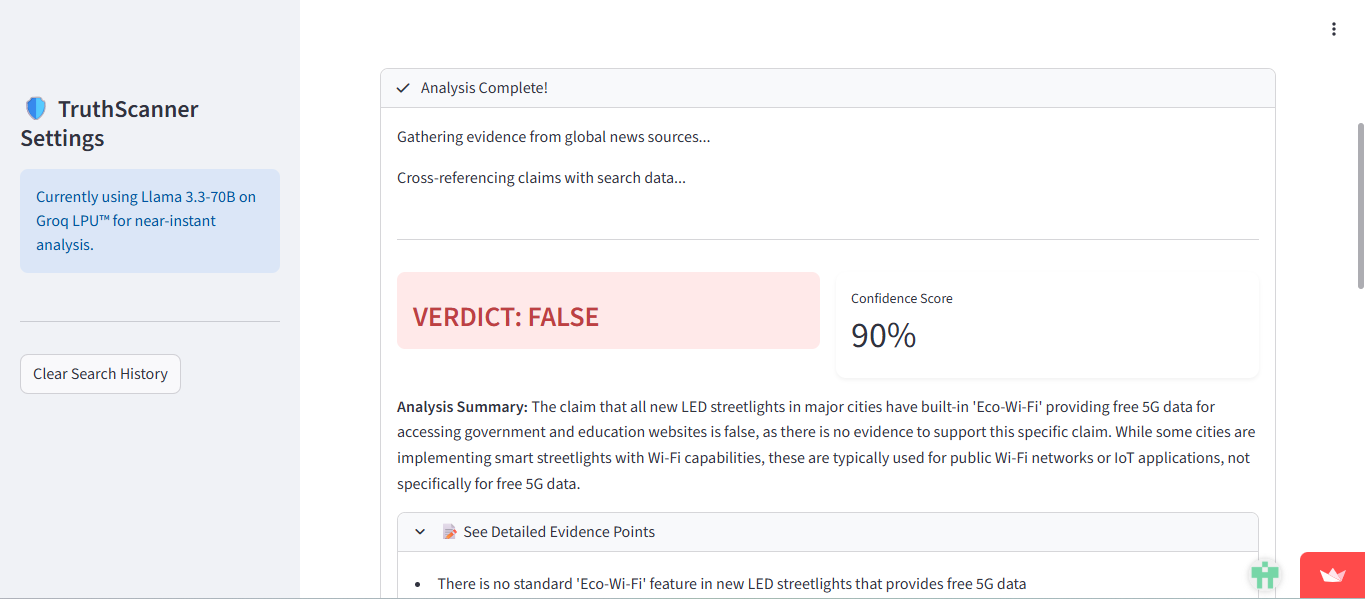Open the three-dot main menu

pyautogui.click(x=1333, y=29)
